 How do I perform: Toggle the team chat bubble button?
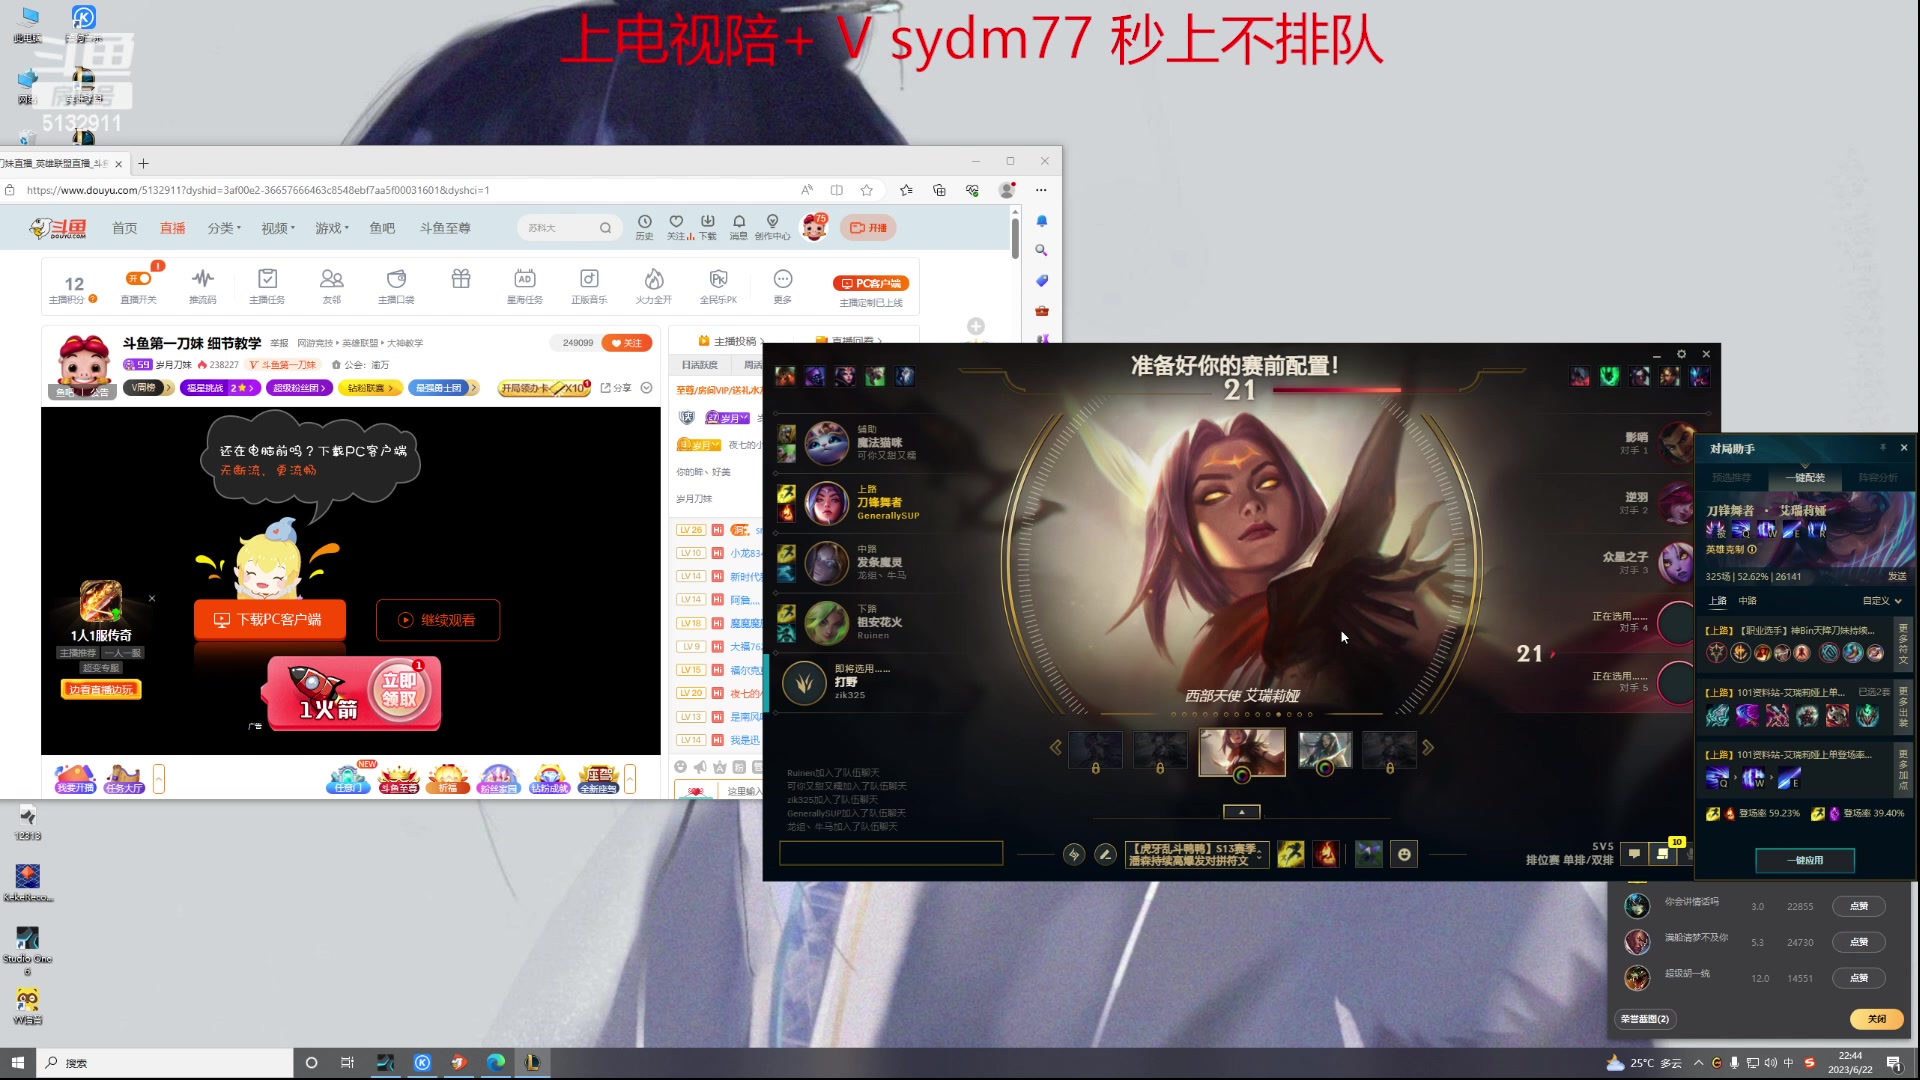[1634, 854]
